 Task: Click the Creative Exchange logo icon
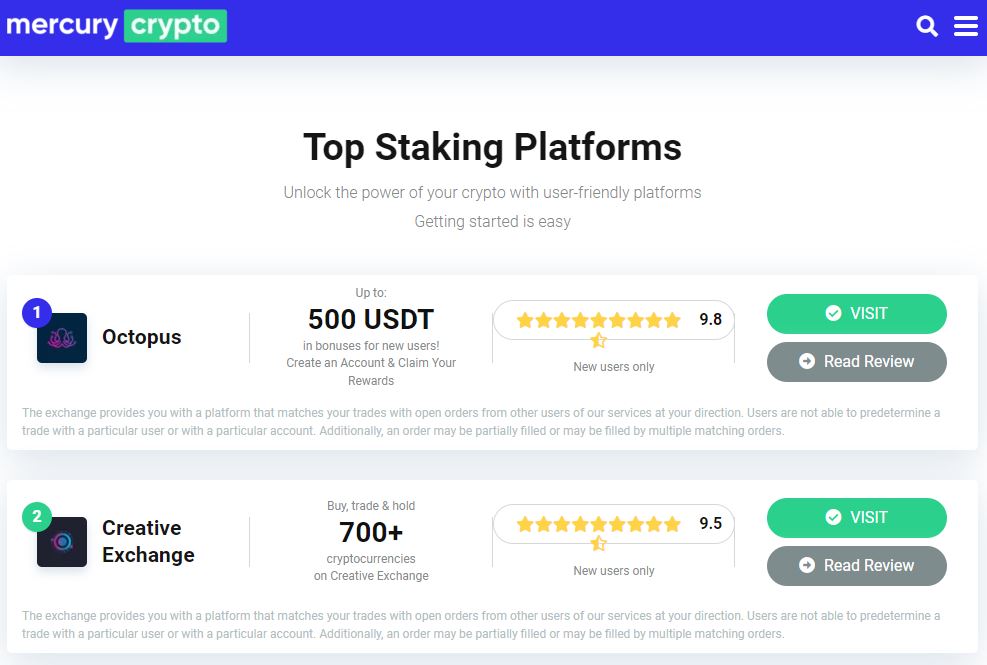(x=62, y=542)
